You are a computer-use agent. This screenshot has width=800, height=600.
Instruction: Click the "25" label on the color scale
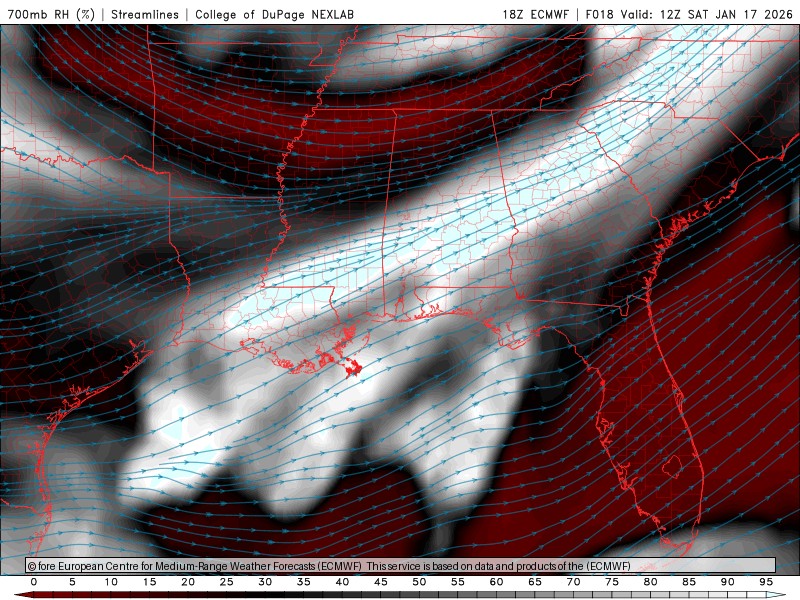pyautogui.click(x=227, y=582)
